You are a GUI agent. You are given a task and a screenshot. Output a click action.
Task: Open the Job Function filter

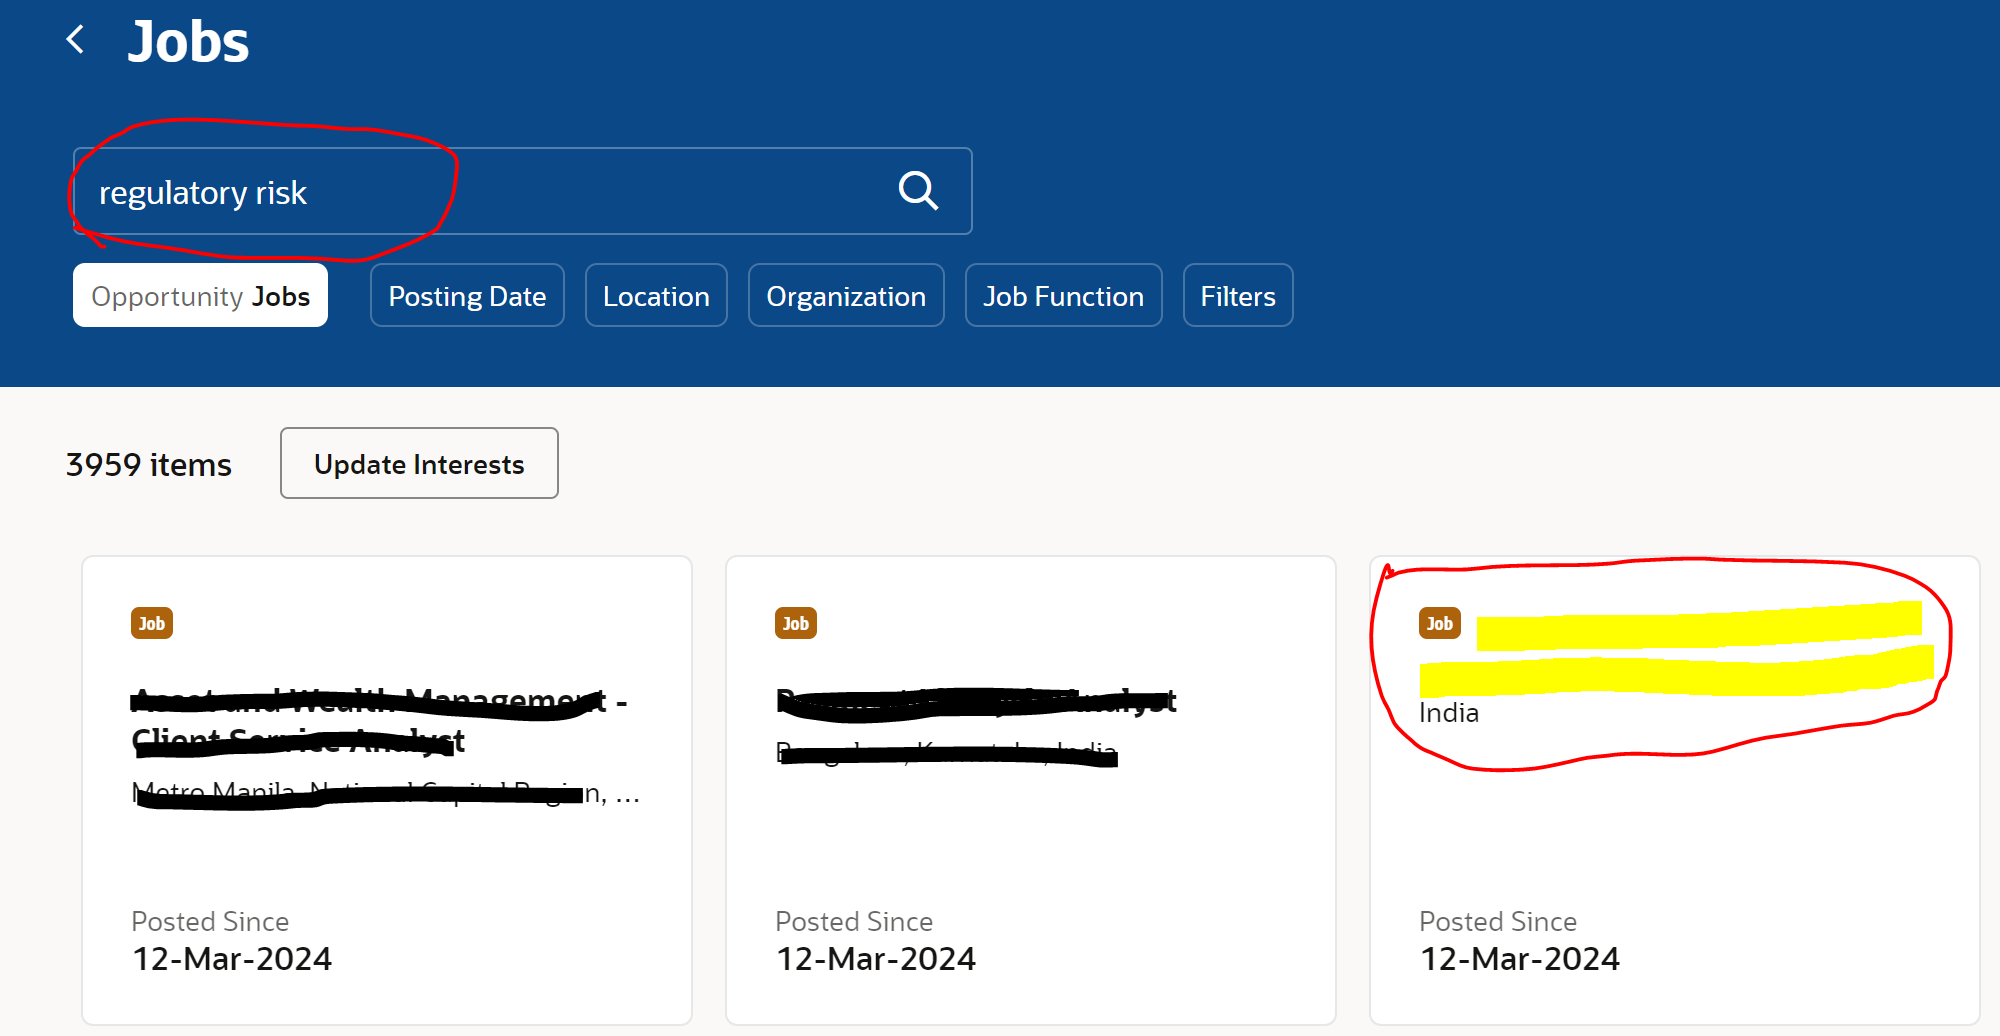point(1063,295)
